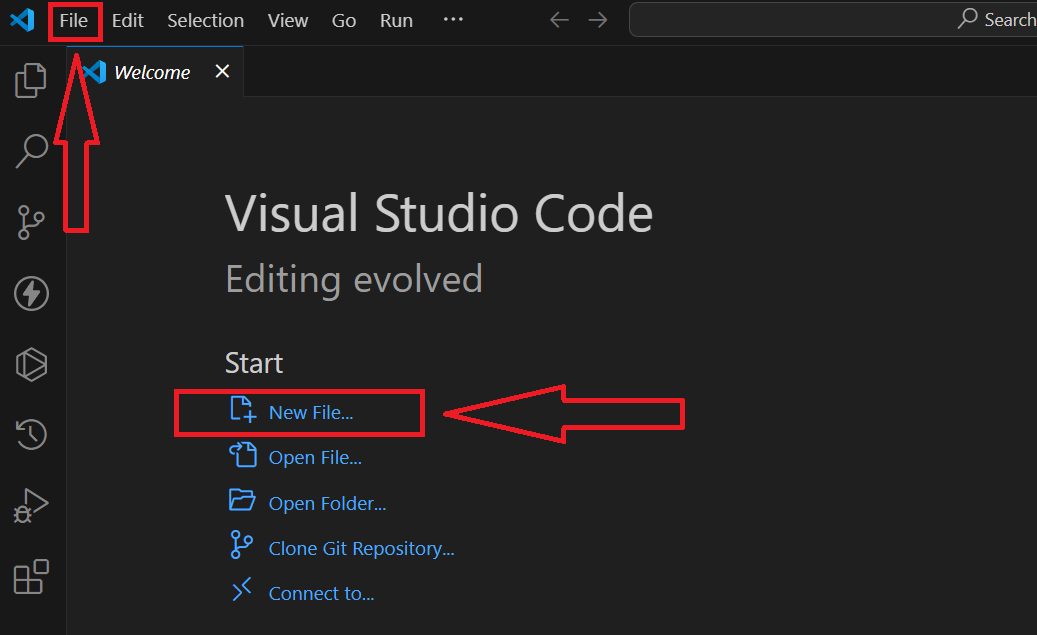Viewport: 1037px width, 635px height.
Task: Click the Open File icon
Action: click(x=243, y=454)
